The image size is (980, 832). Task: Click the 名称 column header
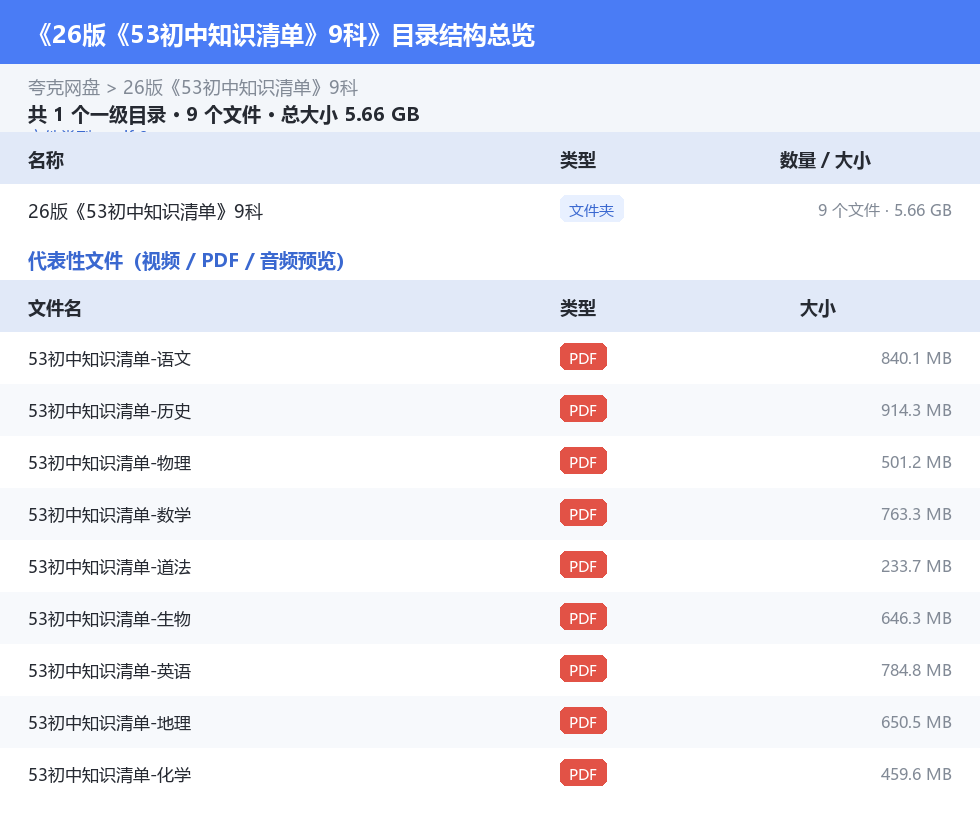tap(46, 160)
